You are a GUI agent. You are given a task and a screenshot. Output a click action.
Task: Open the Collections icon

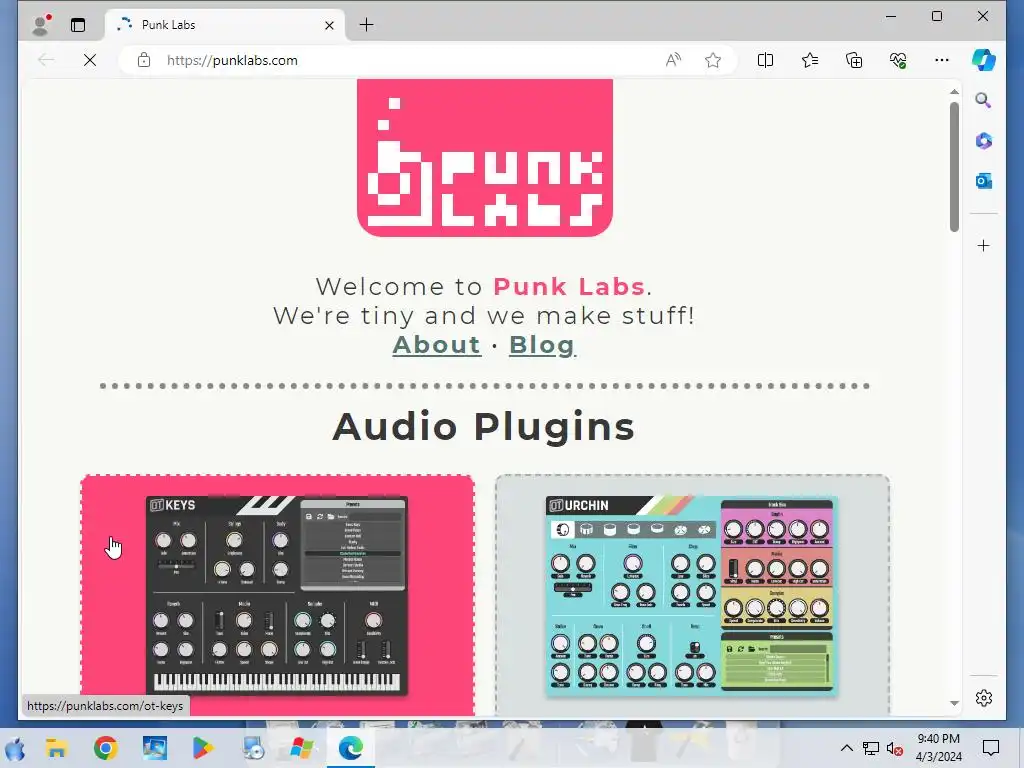(854, 60)
